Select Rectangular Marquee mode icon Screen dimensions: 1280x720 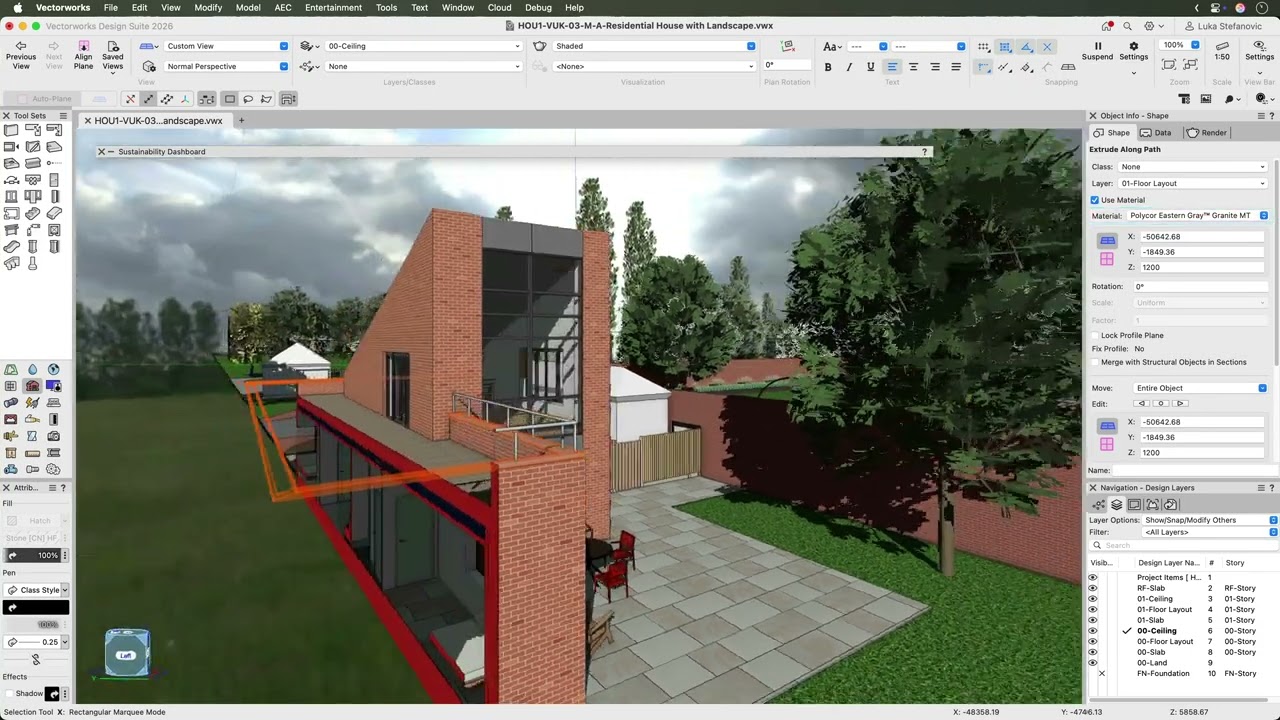coord(229,99)
